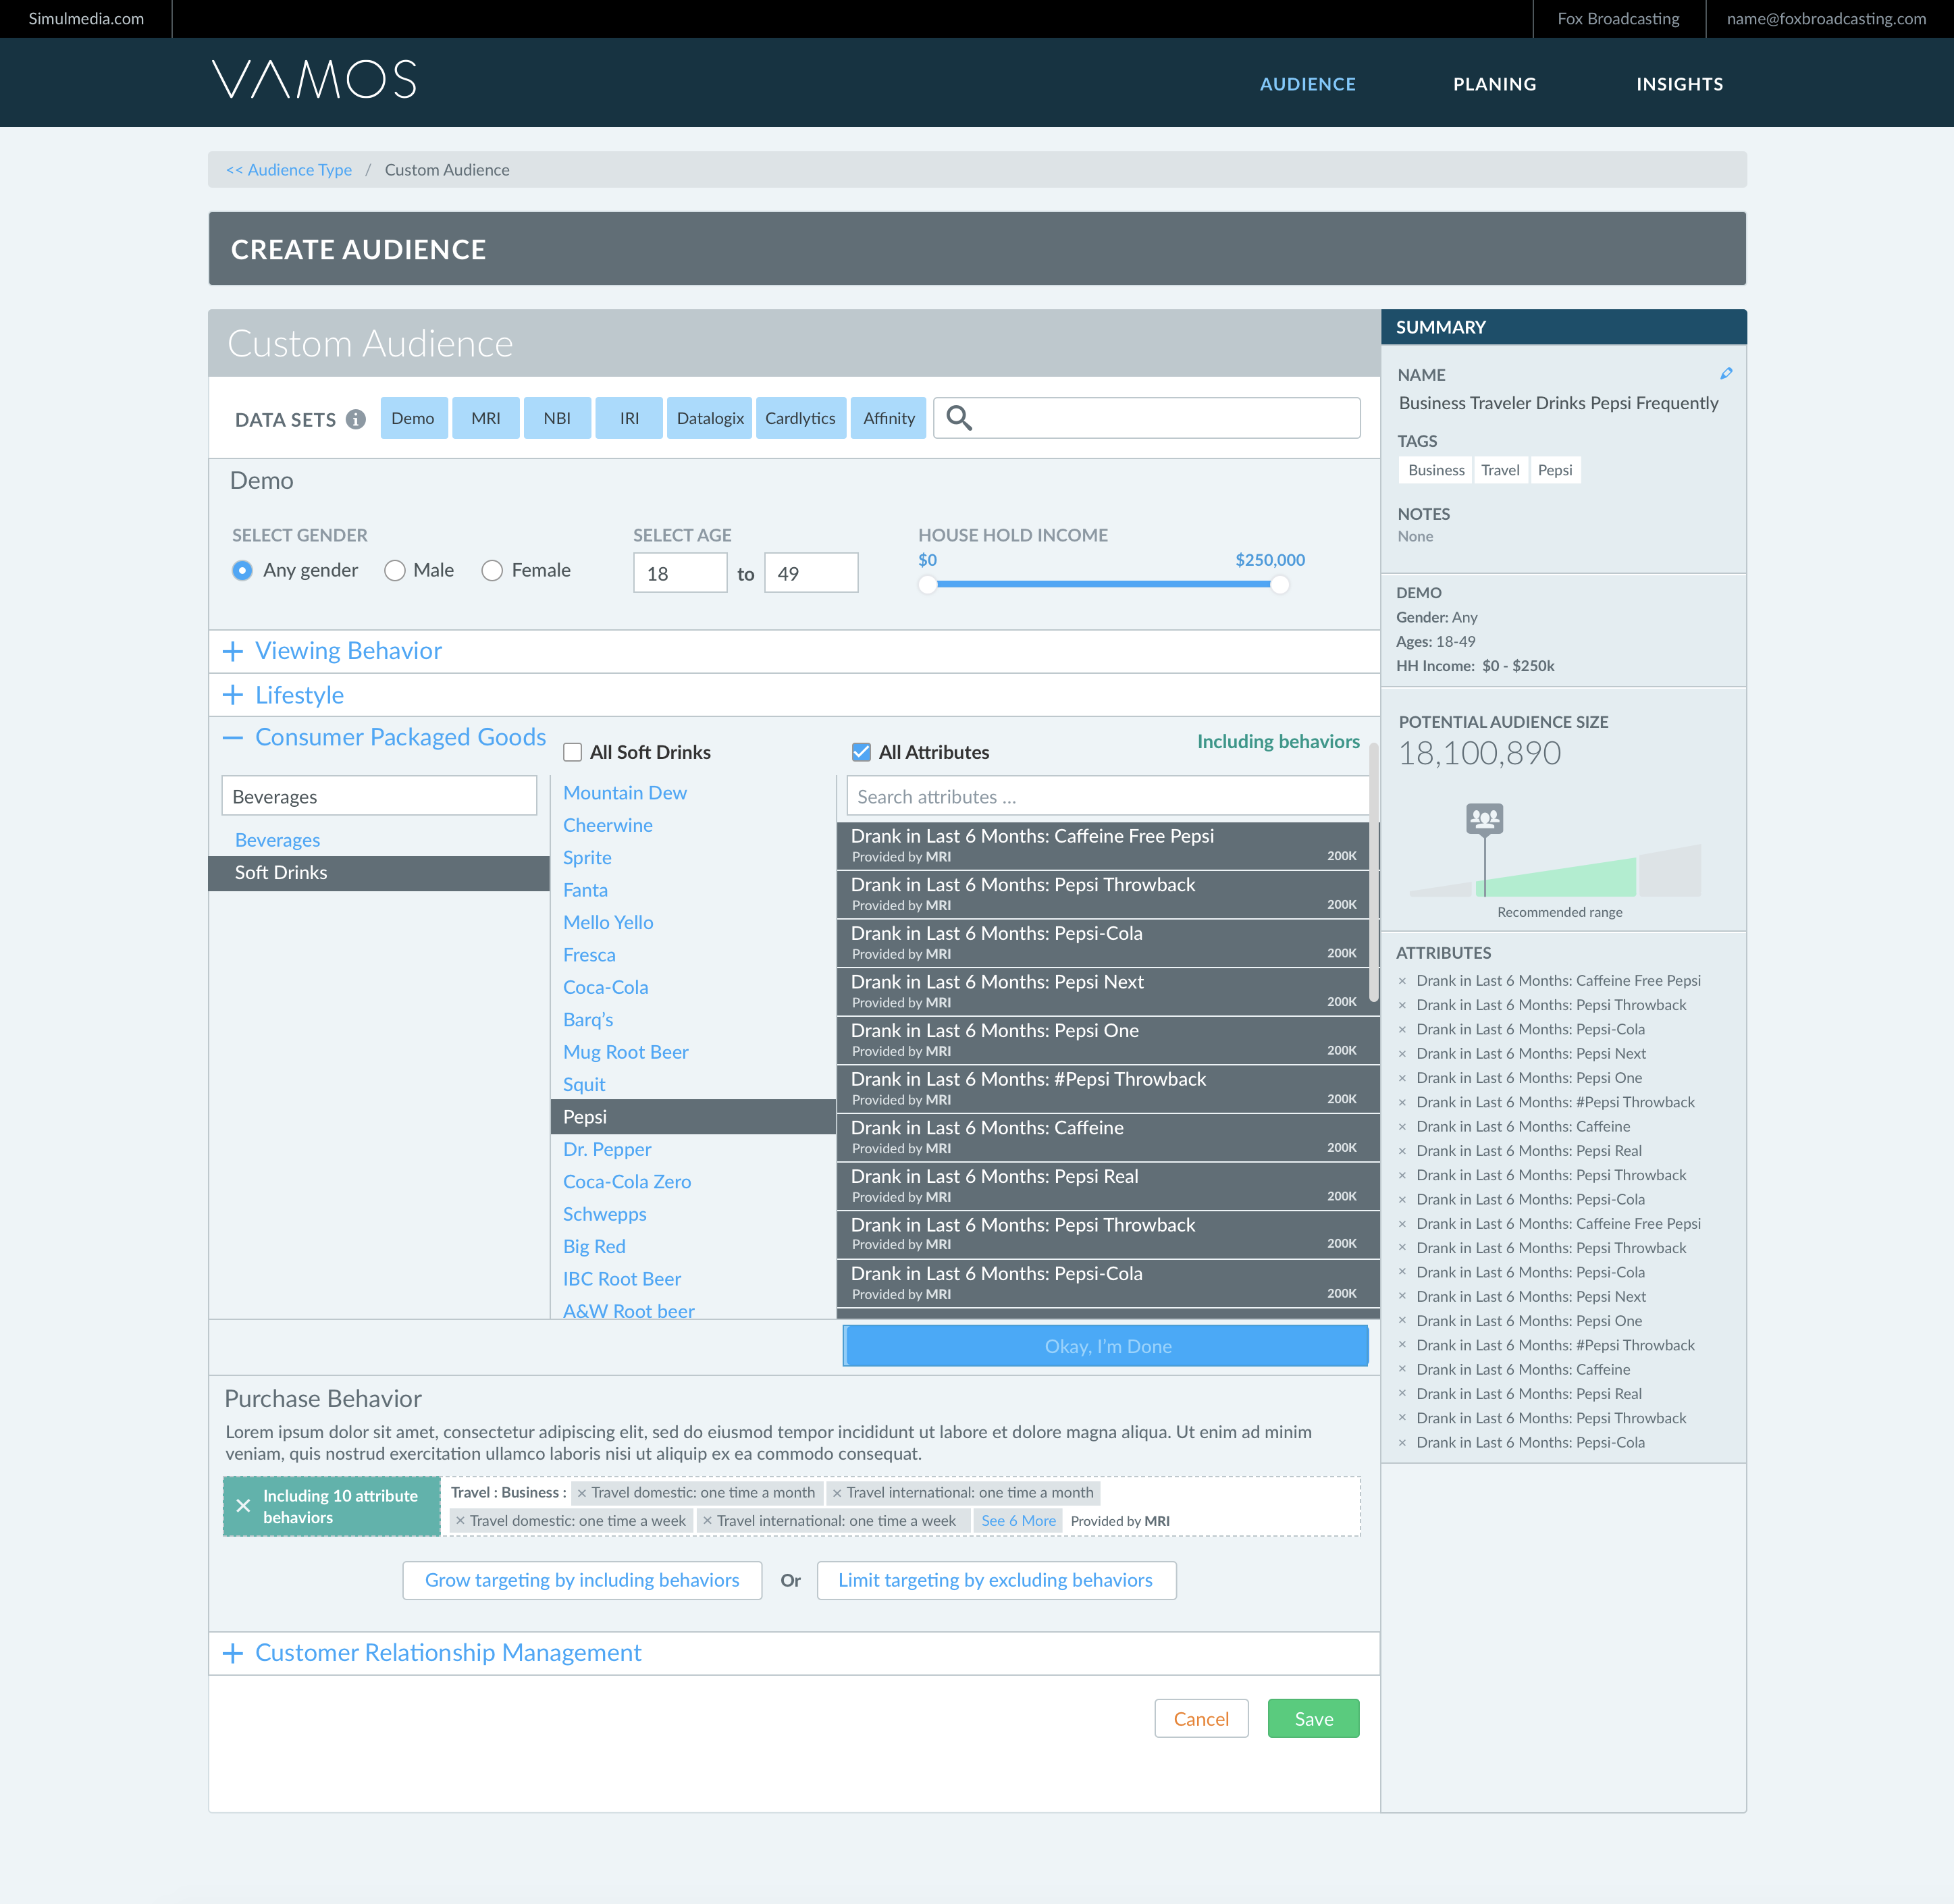
Task: Open the INSIGHTS nav tab
Action: point(1679,84)
